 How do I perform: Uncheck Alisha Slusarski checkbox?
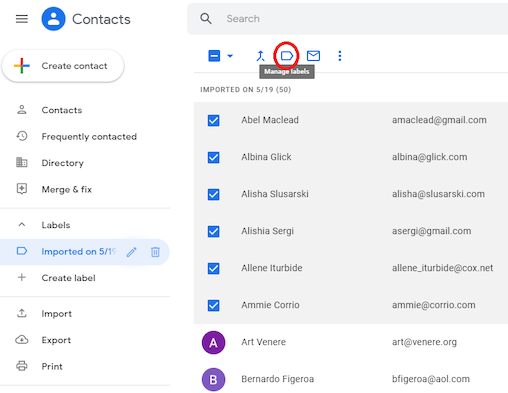(x=213, y=194)
